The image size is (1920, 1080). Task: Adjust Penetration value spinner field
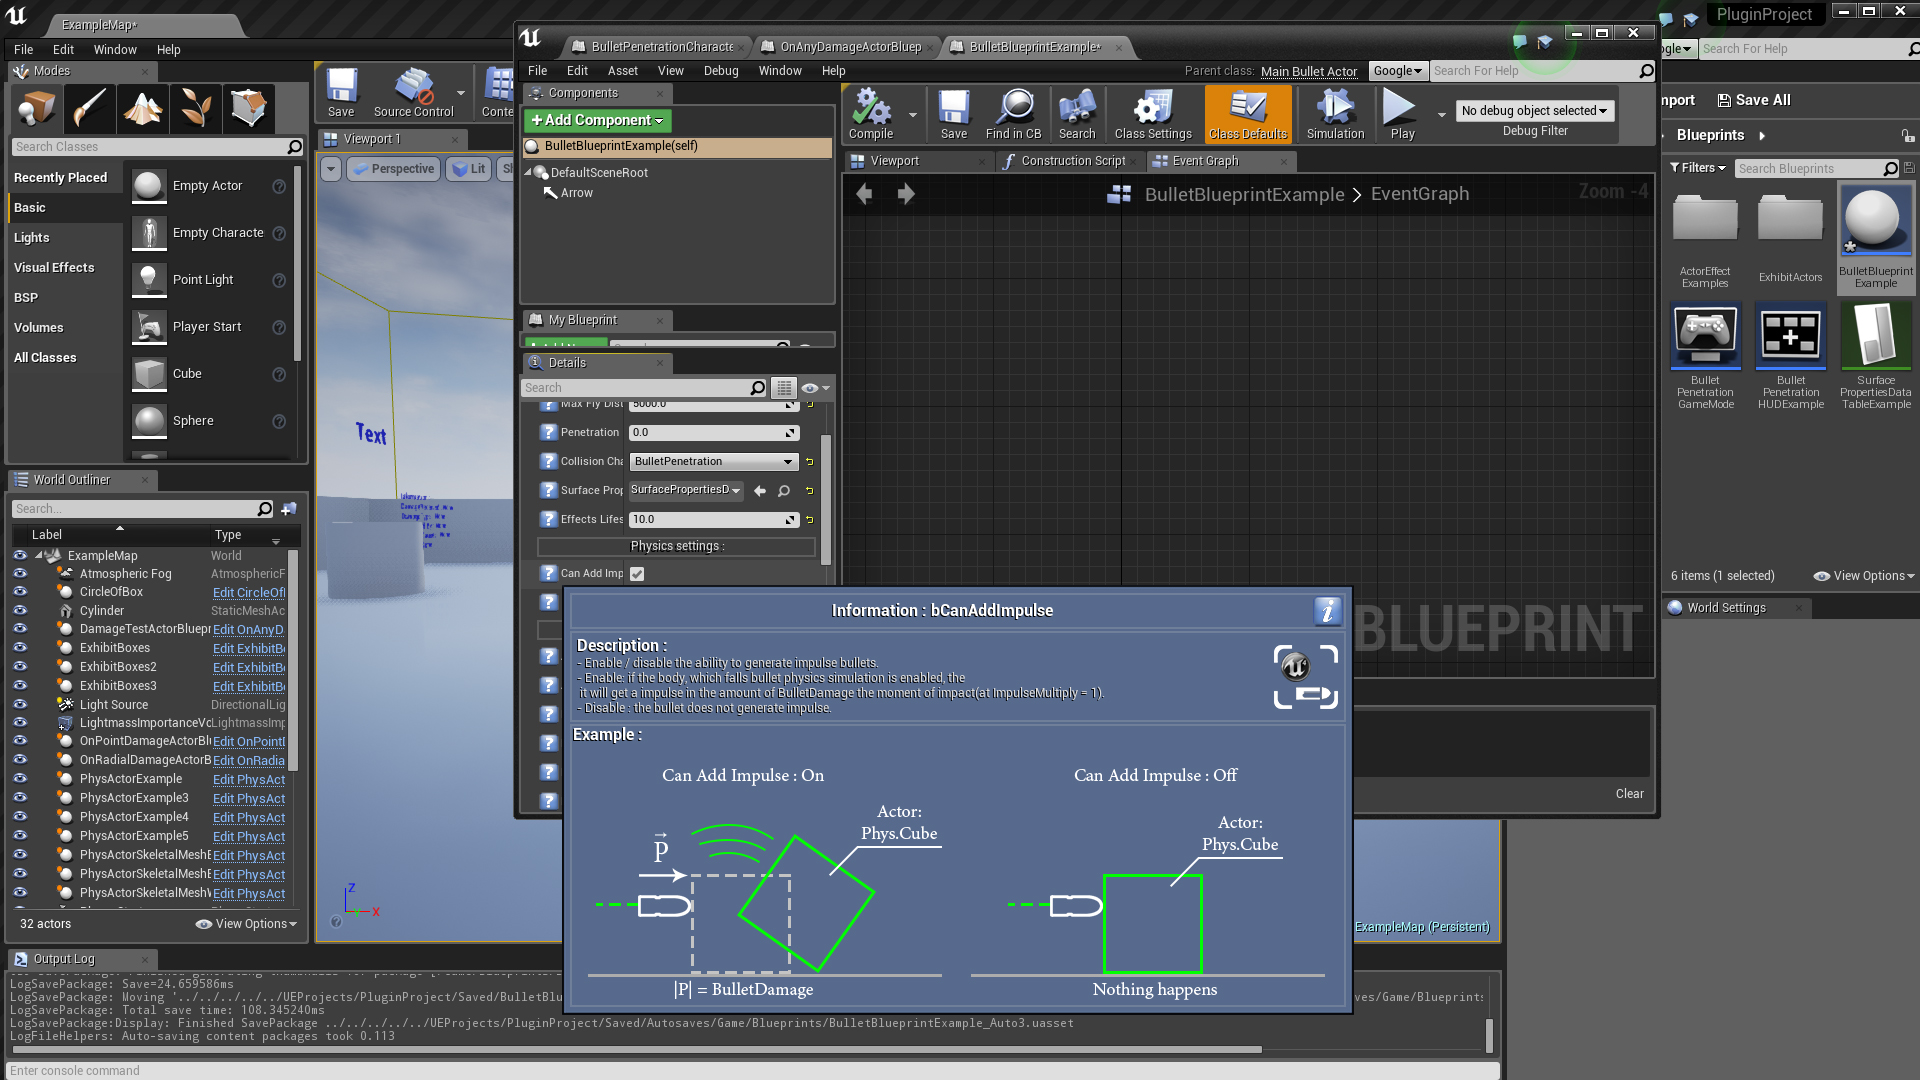tap(714, 433)
